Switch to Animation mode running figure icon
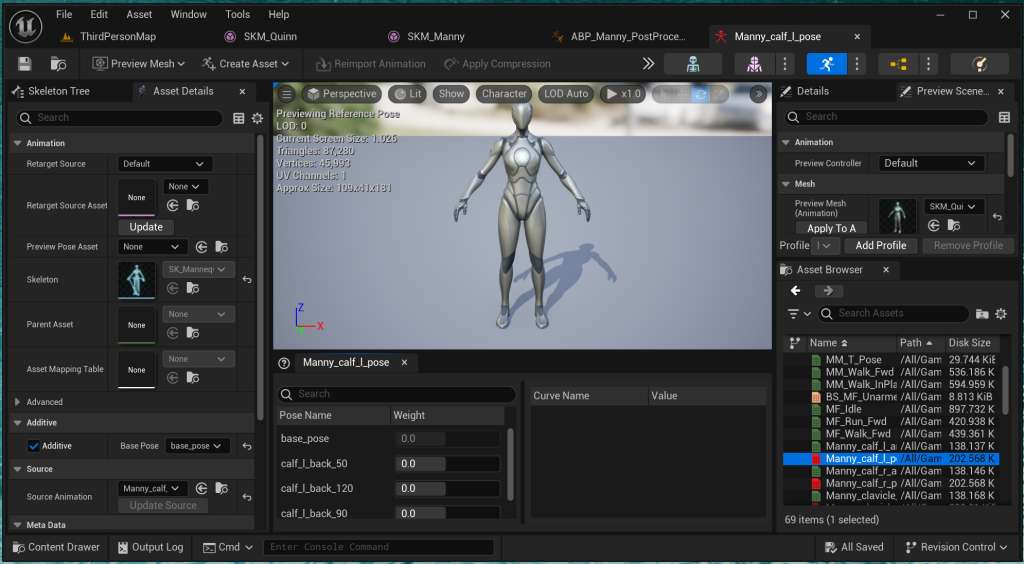 [827, 63]
